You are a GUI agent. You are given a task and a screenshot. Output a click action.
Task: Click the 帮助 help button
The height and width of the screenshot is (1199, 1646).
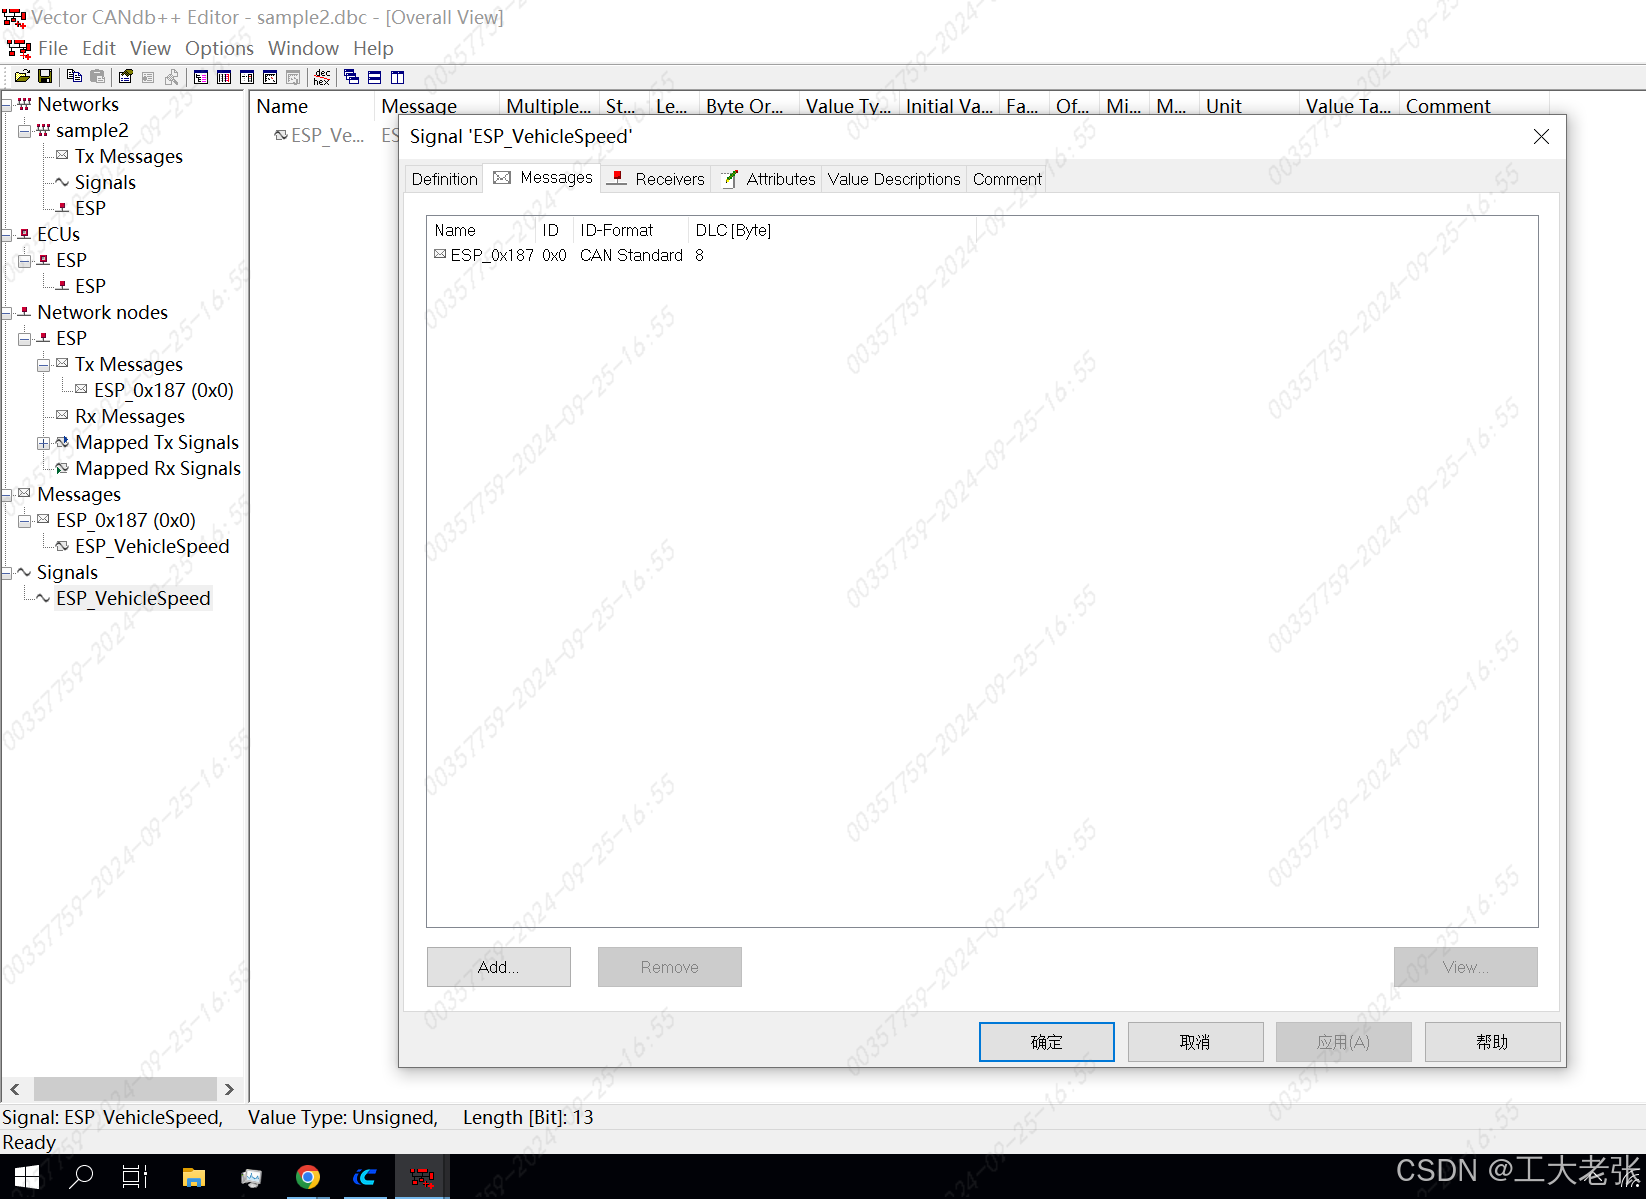(x=1492, y=1042)
